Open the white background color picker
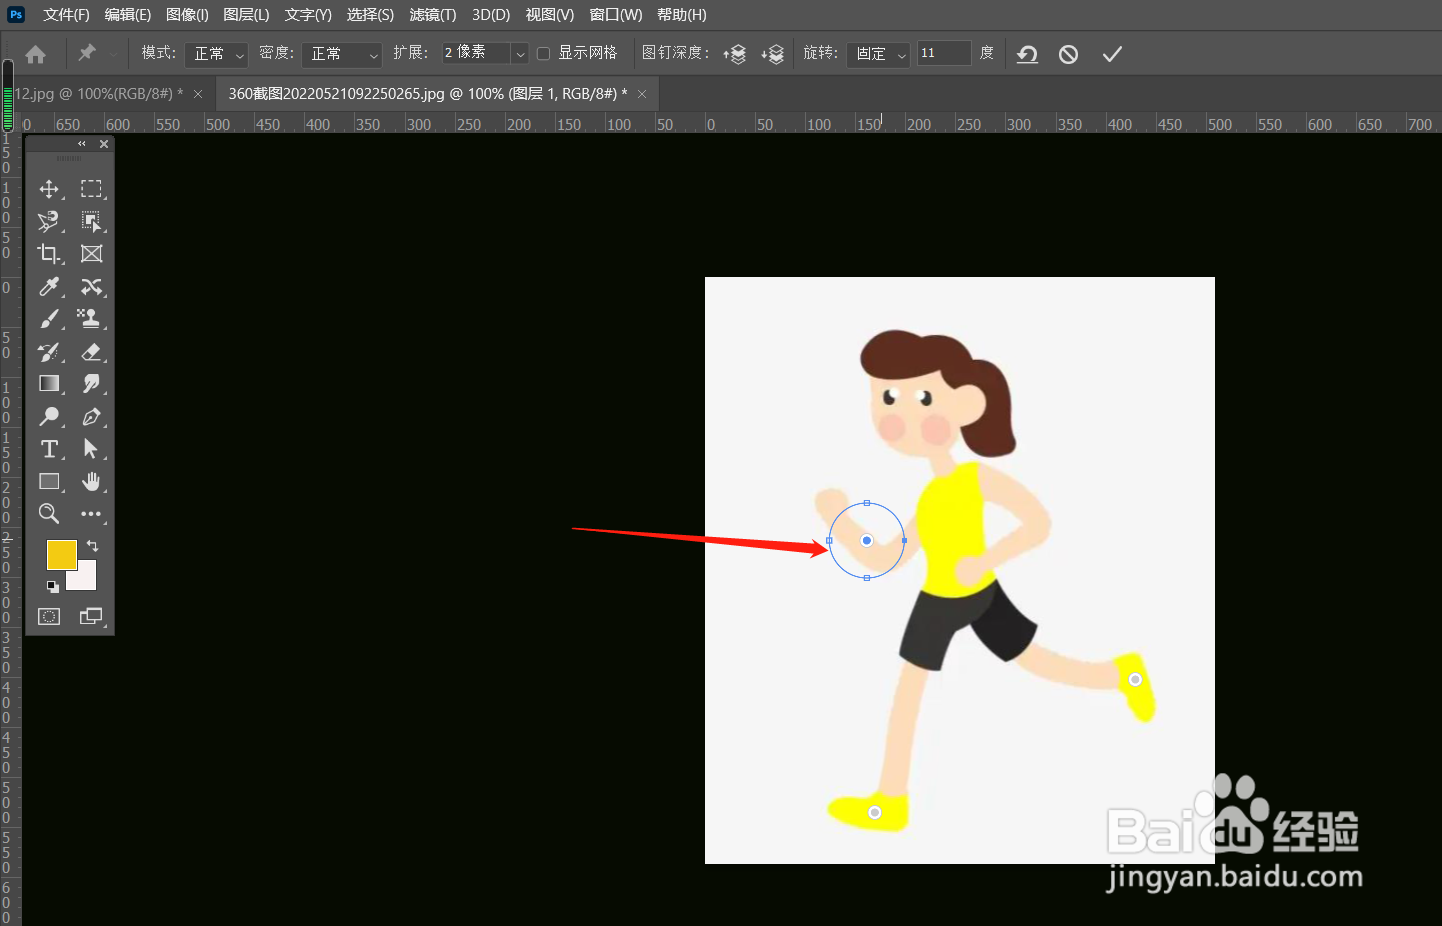The height and width of the screenshot is (926, 1442). (86, 580)
